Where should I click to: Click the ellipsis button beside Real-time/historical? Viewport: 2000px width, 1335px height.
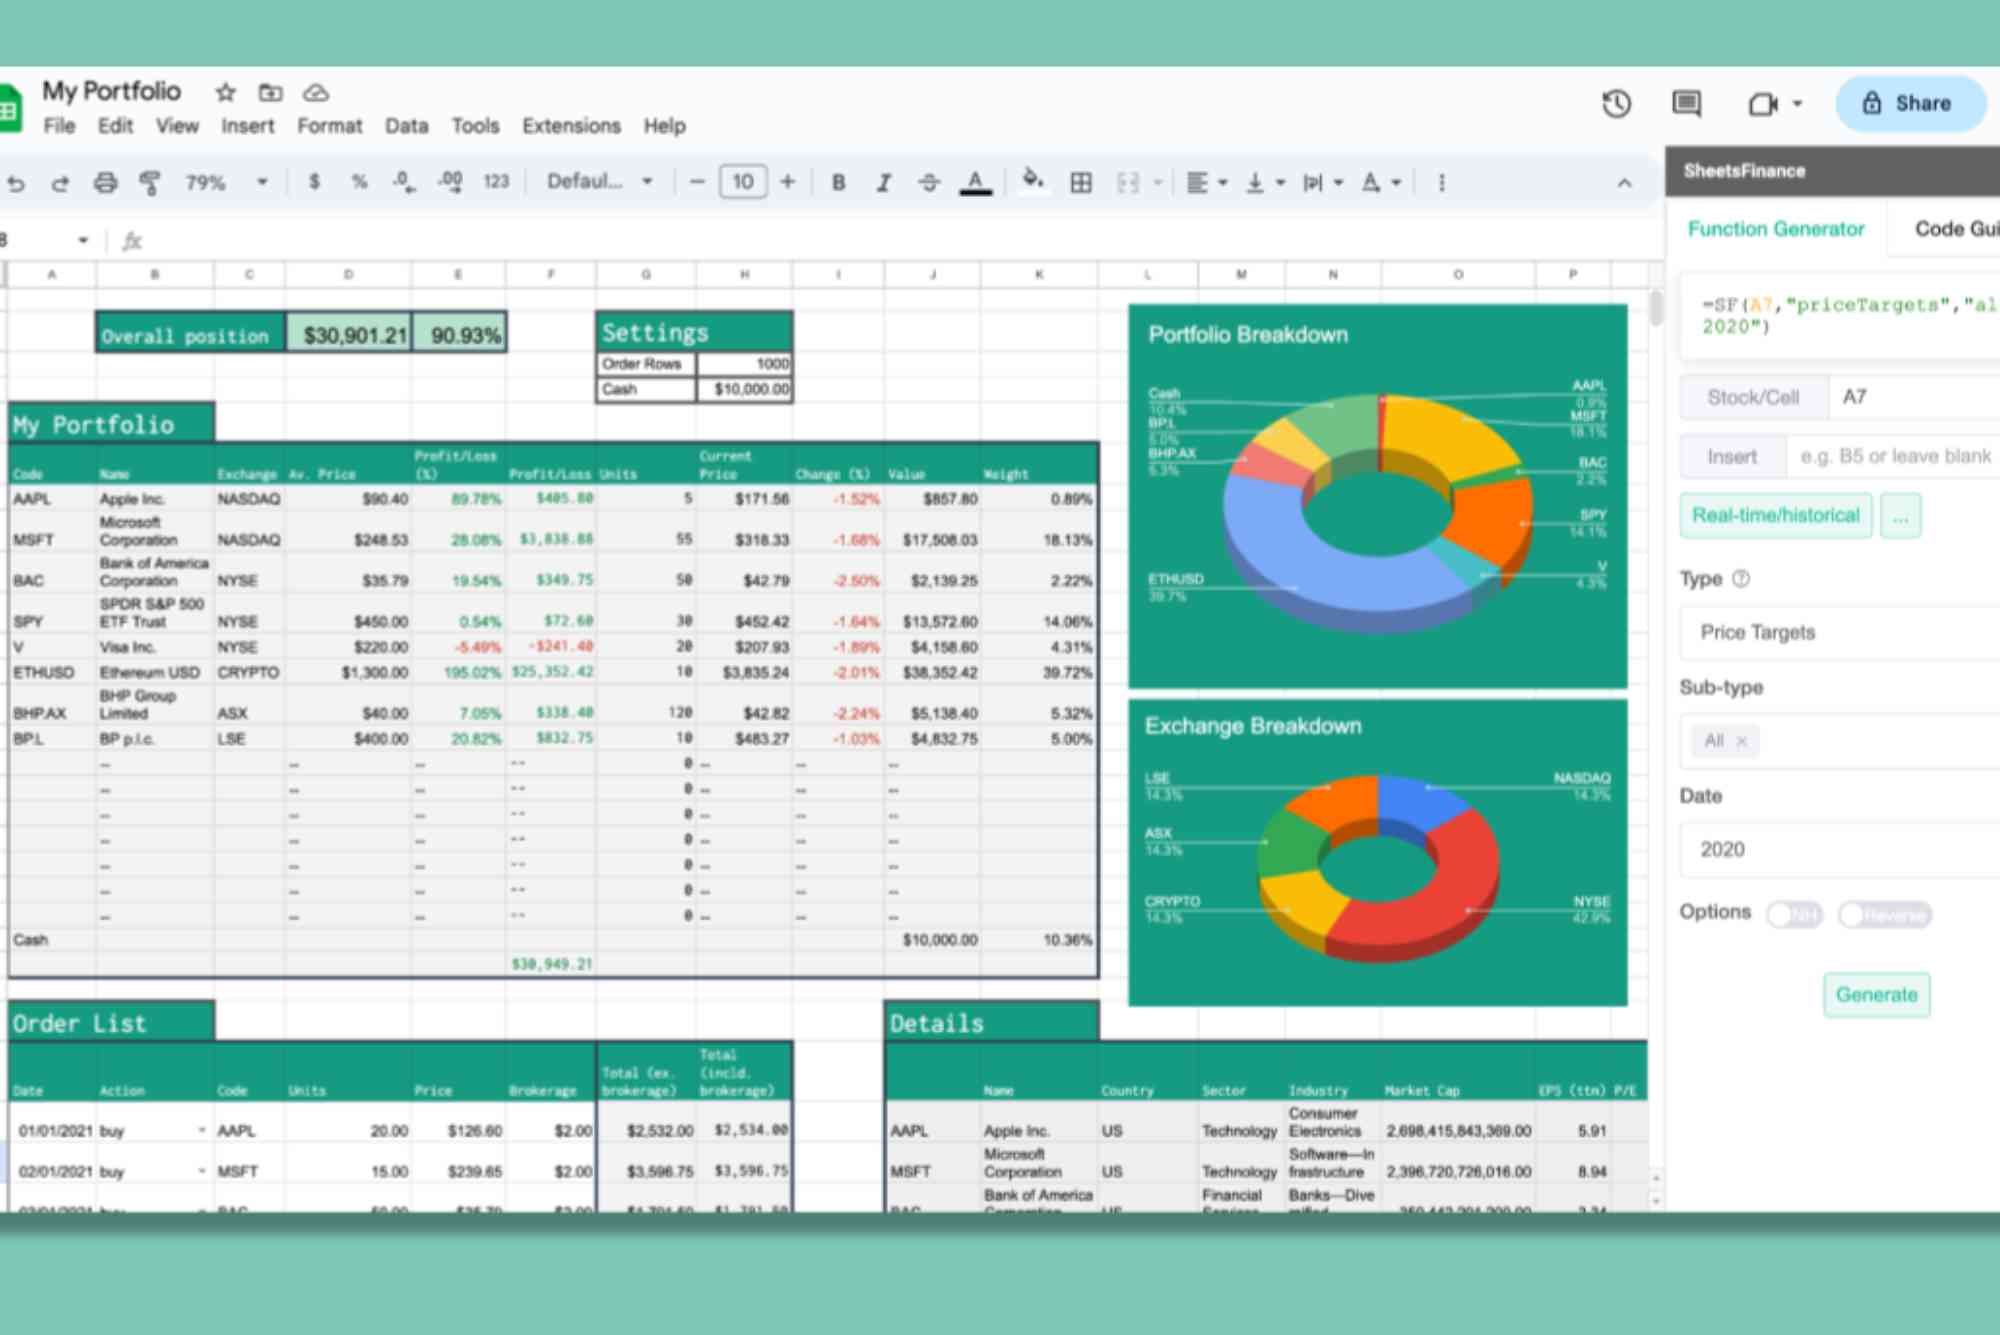coord(1901,516)
